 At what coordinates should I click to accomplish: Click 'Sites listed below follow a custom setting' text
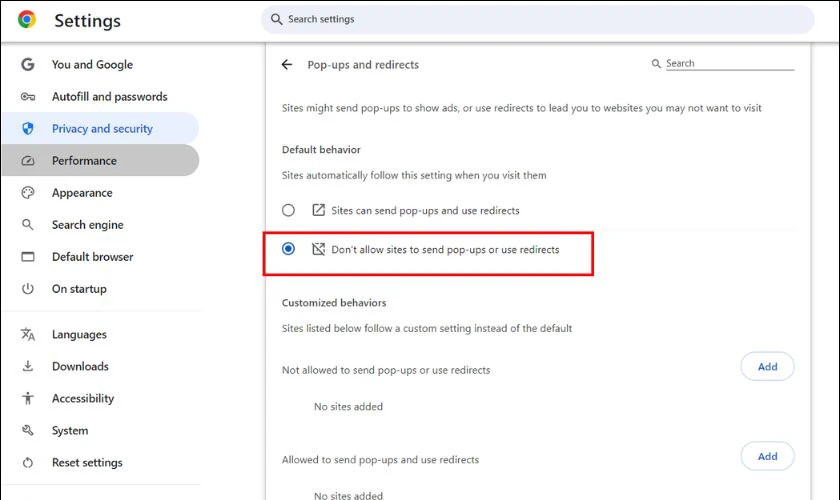(427, 329)
